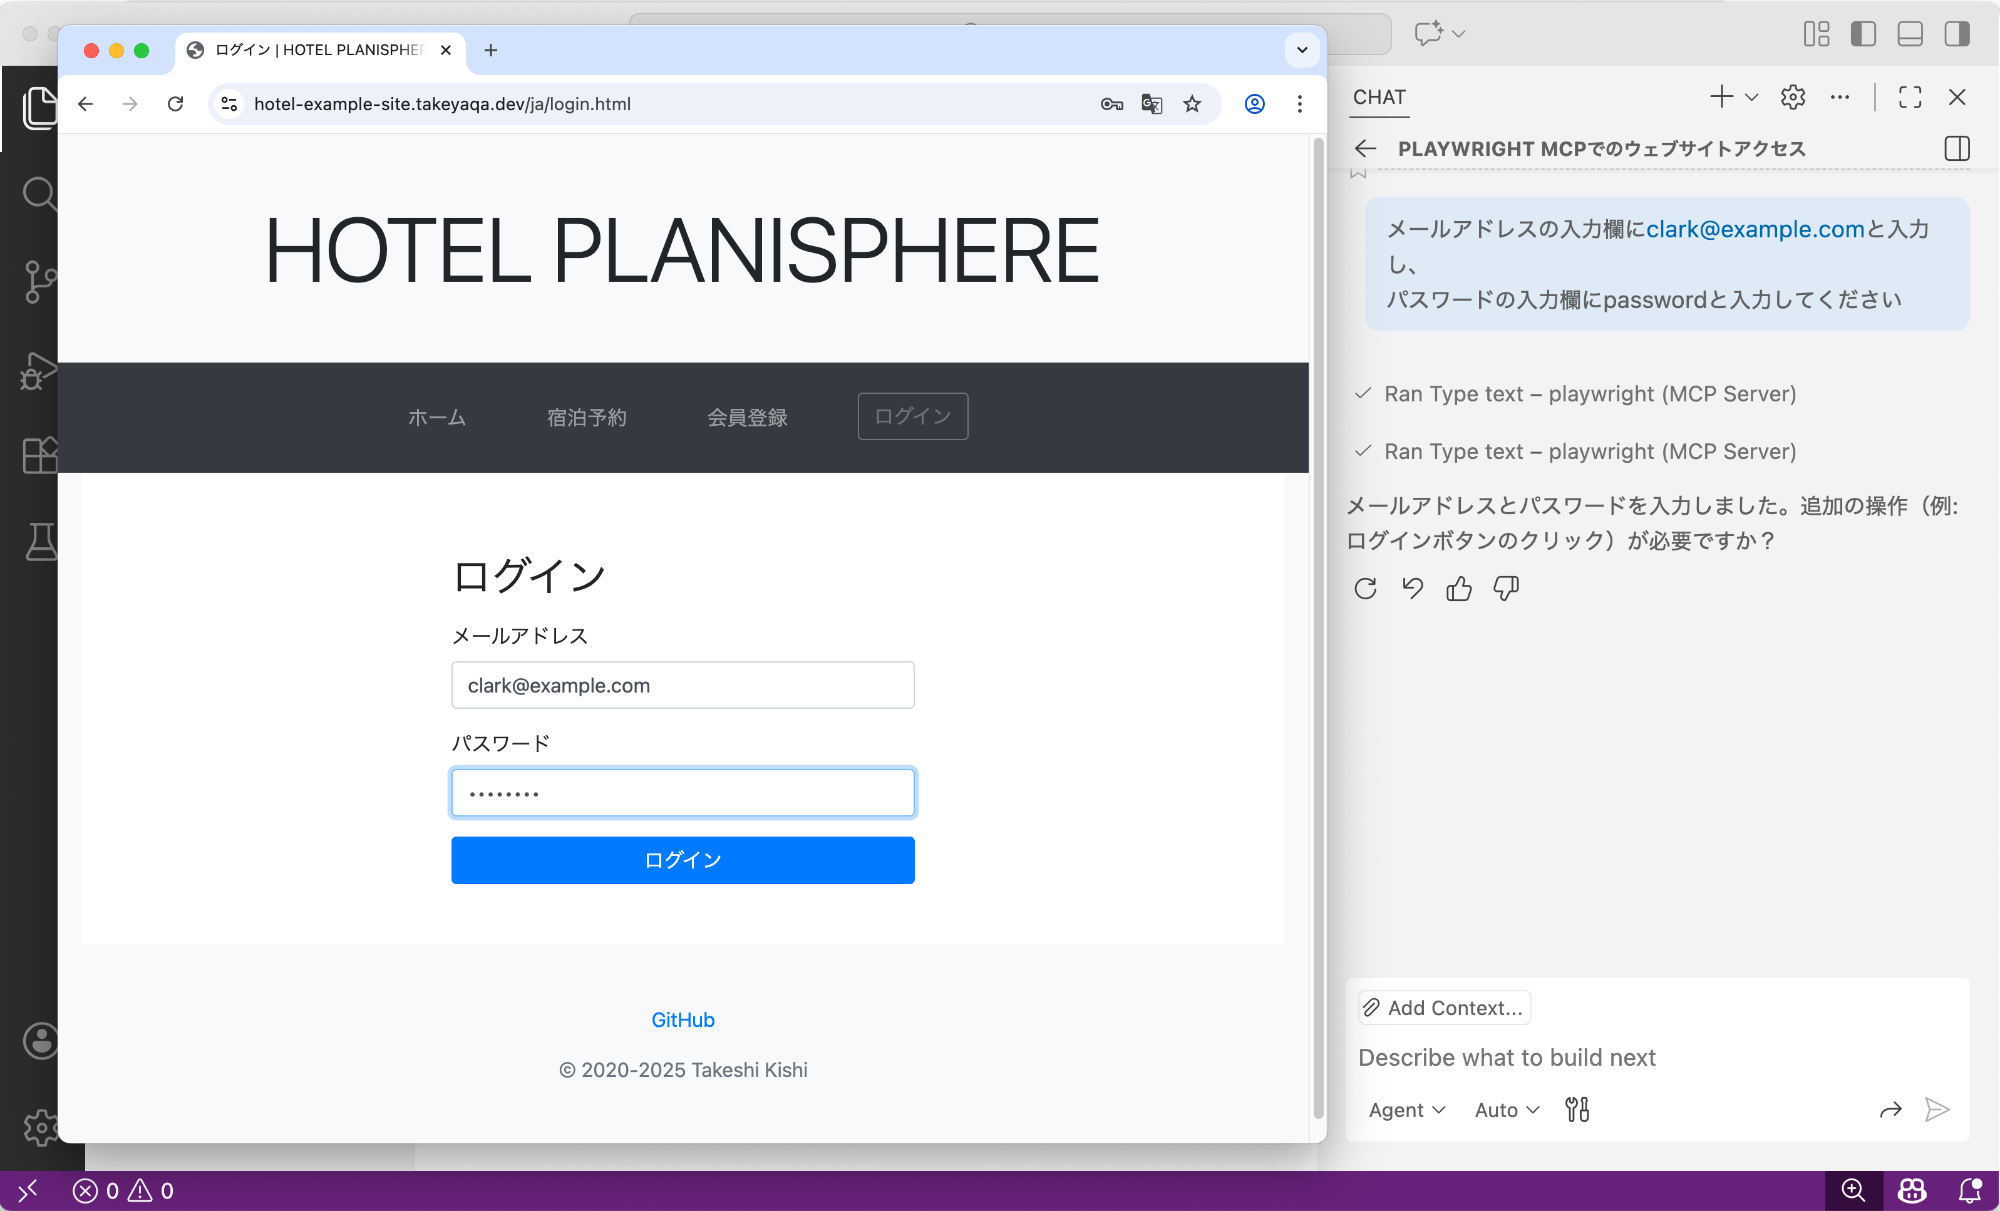
Task: Open the chat settings gear icon
Action: coord(1793,97)
